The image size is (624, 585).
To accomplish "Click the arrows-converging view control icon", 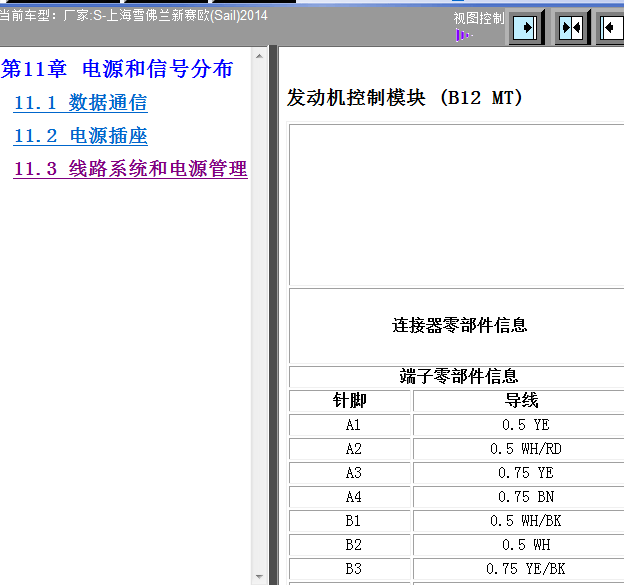I will [x=572, y=28].
